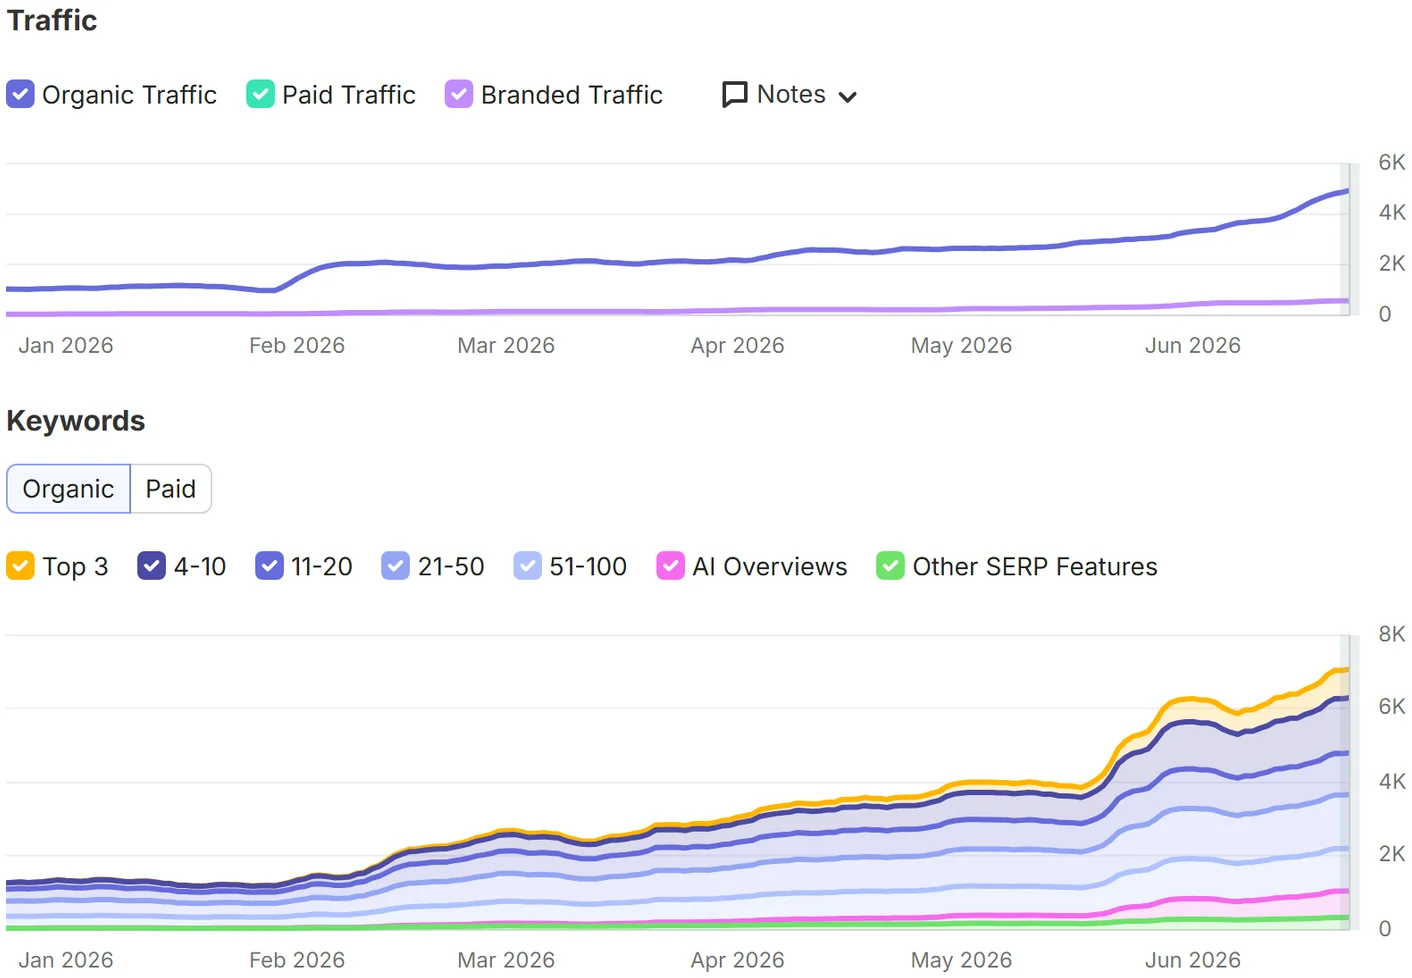
Task: Click the Notes speech bubble icon
Action: coord(735,94)
